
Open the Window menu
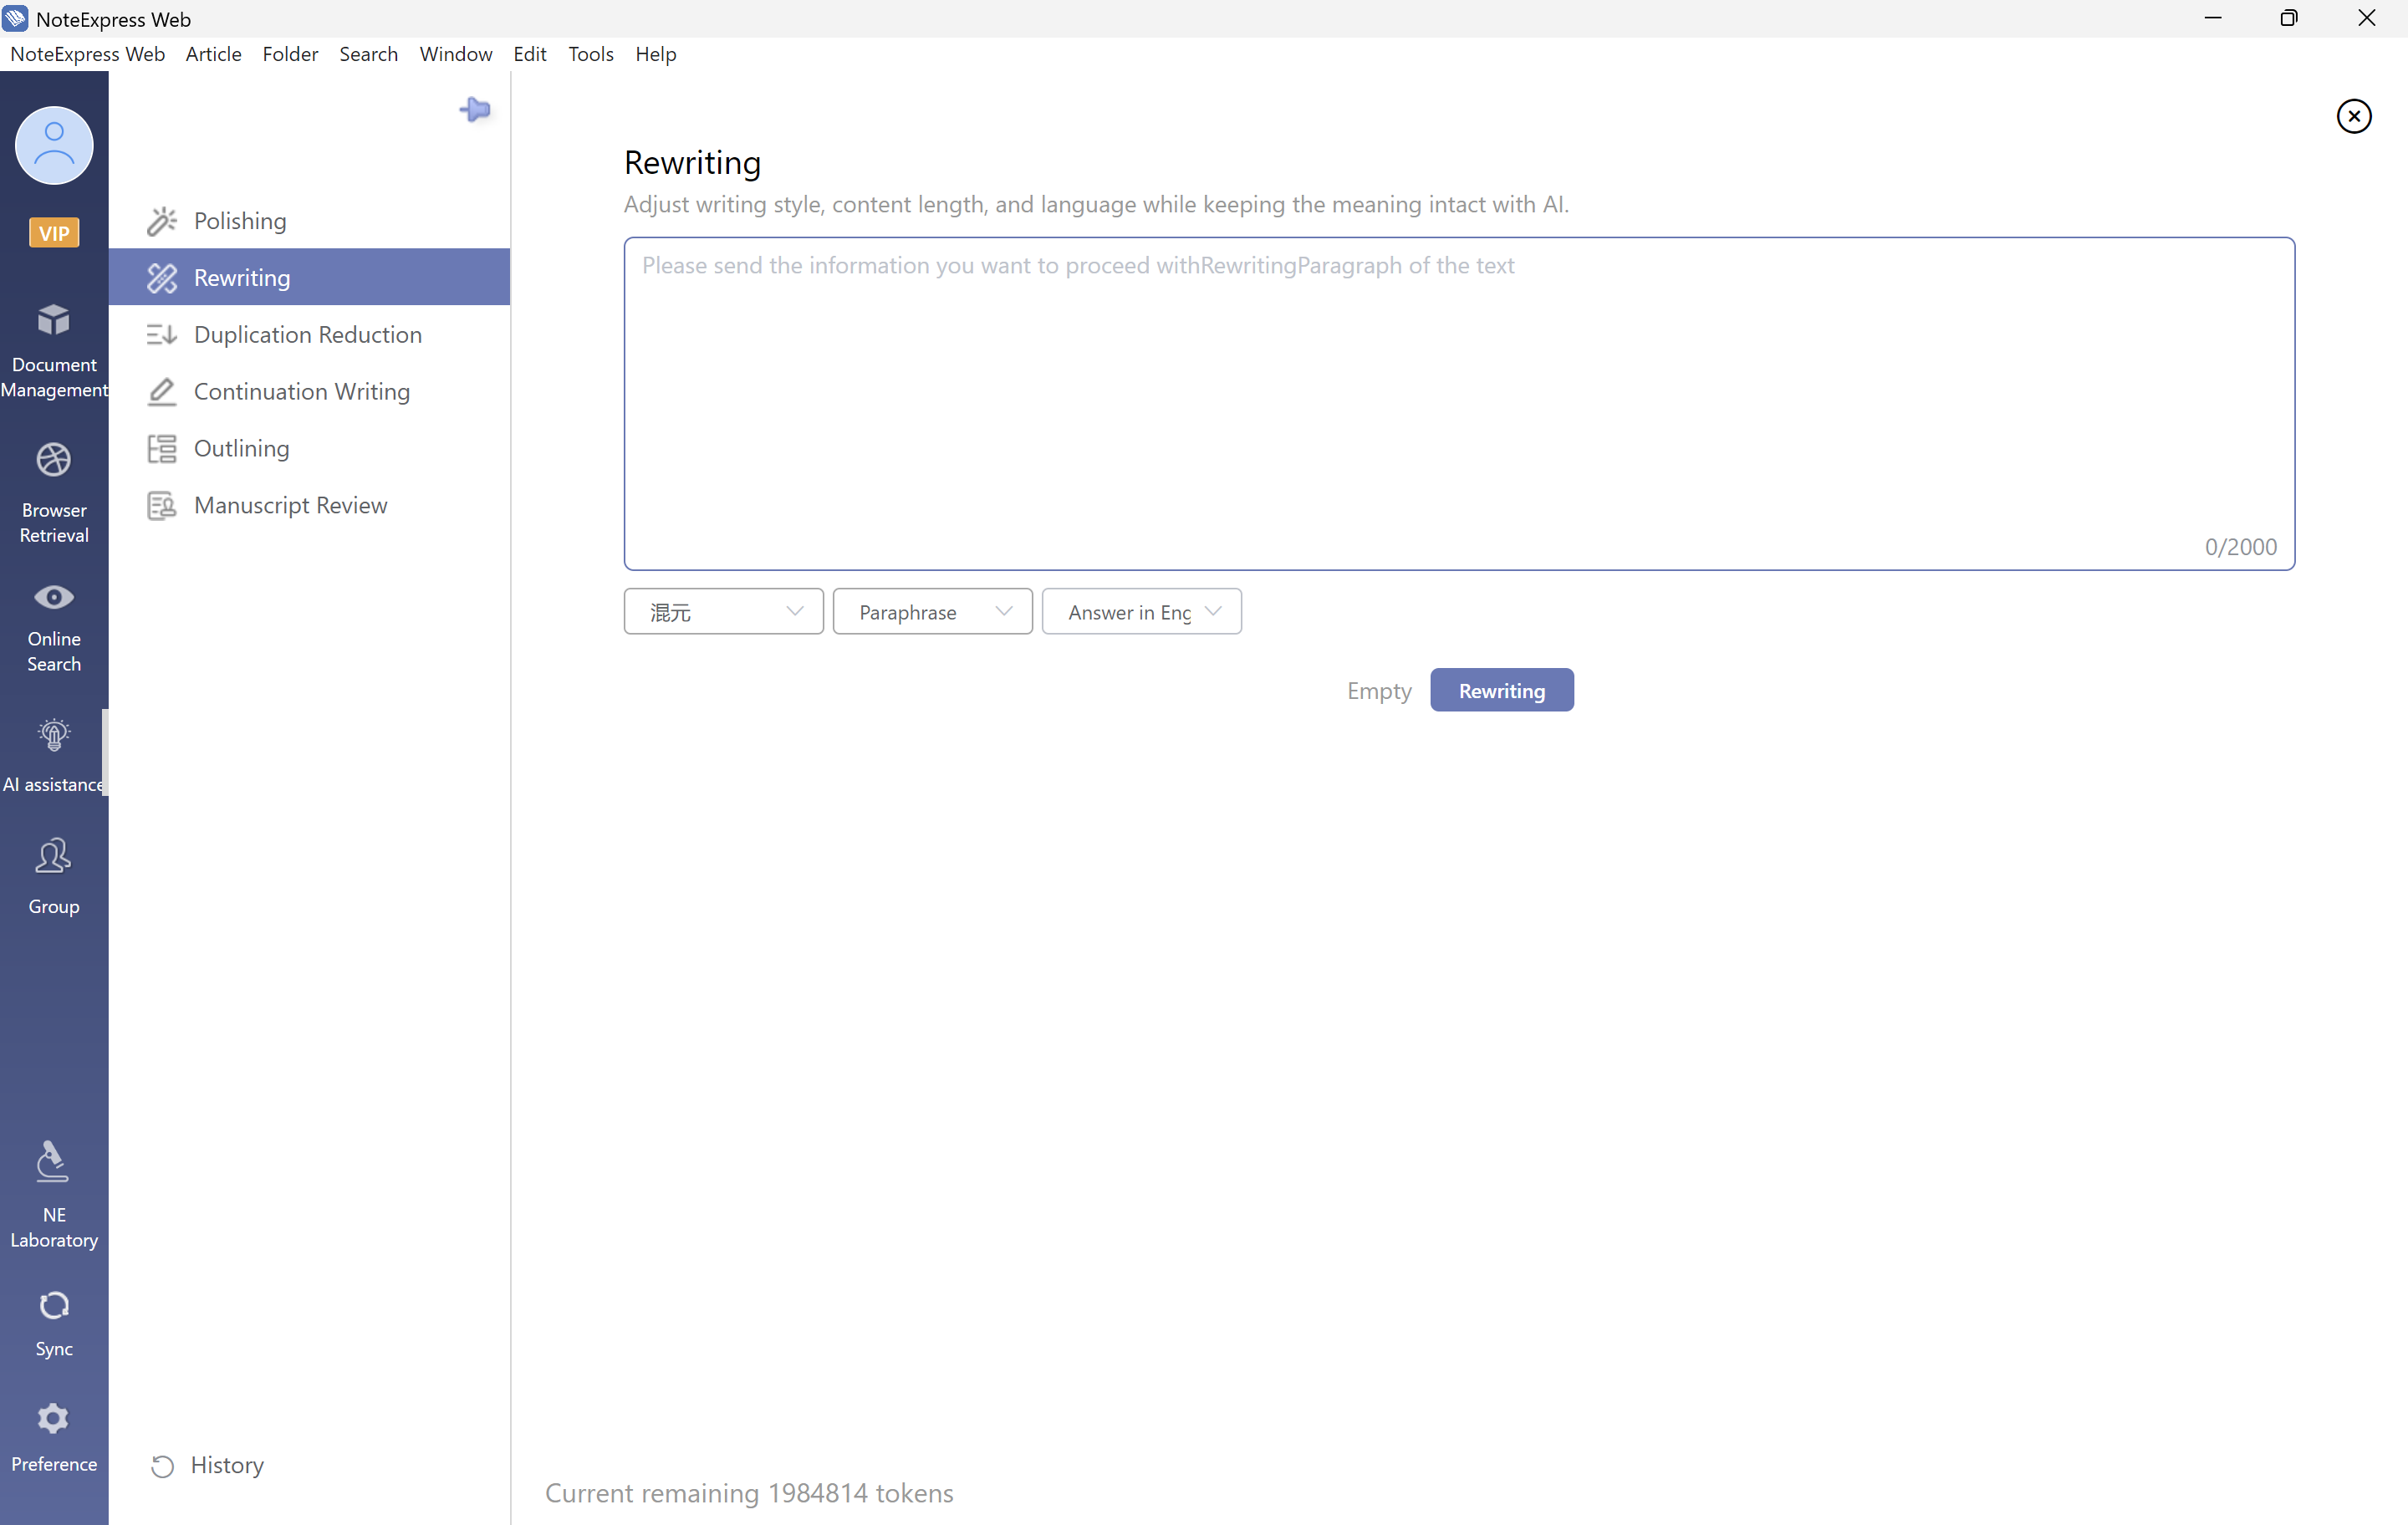pyautogui.click(x=455, y=54)
